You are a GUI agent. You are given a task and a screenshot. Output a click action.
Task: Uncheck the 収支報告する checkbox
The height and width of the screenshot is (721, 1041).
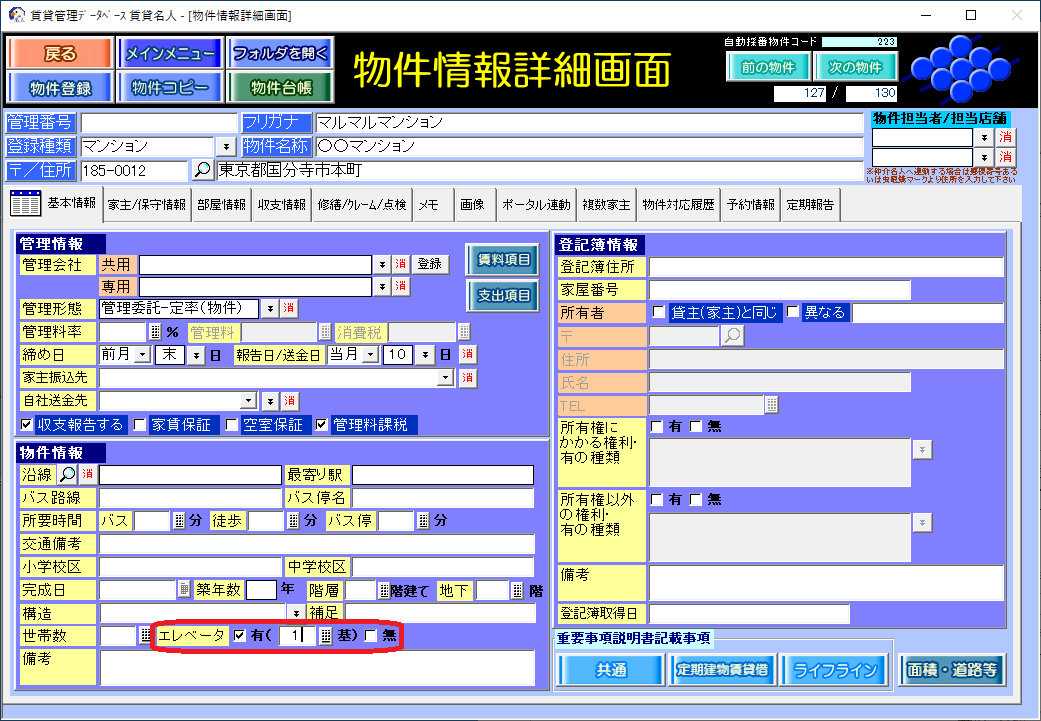[x=27, y=425]
